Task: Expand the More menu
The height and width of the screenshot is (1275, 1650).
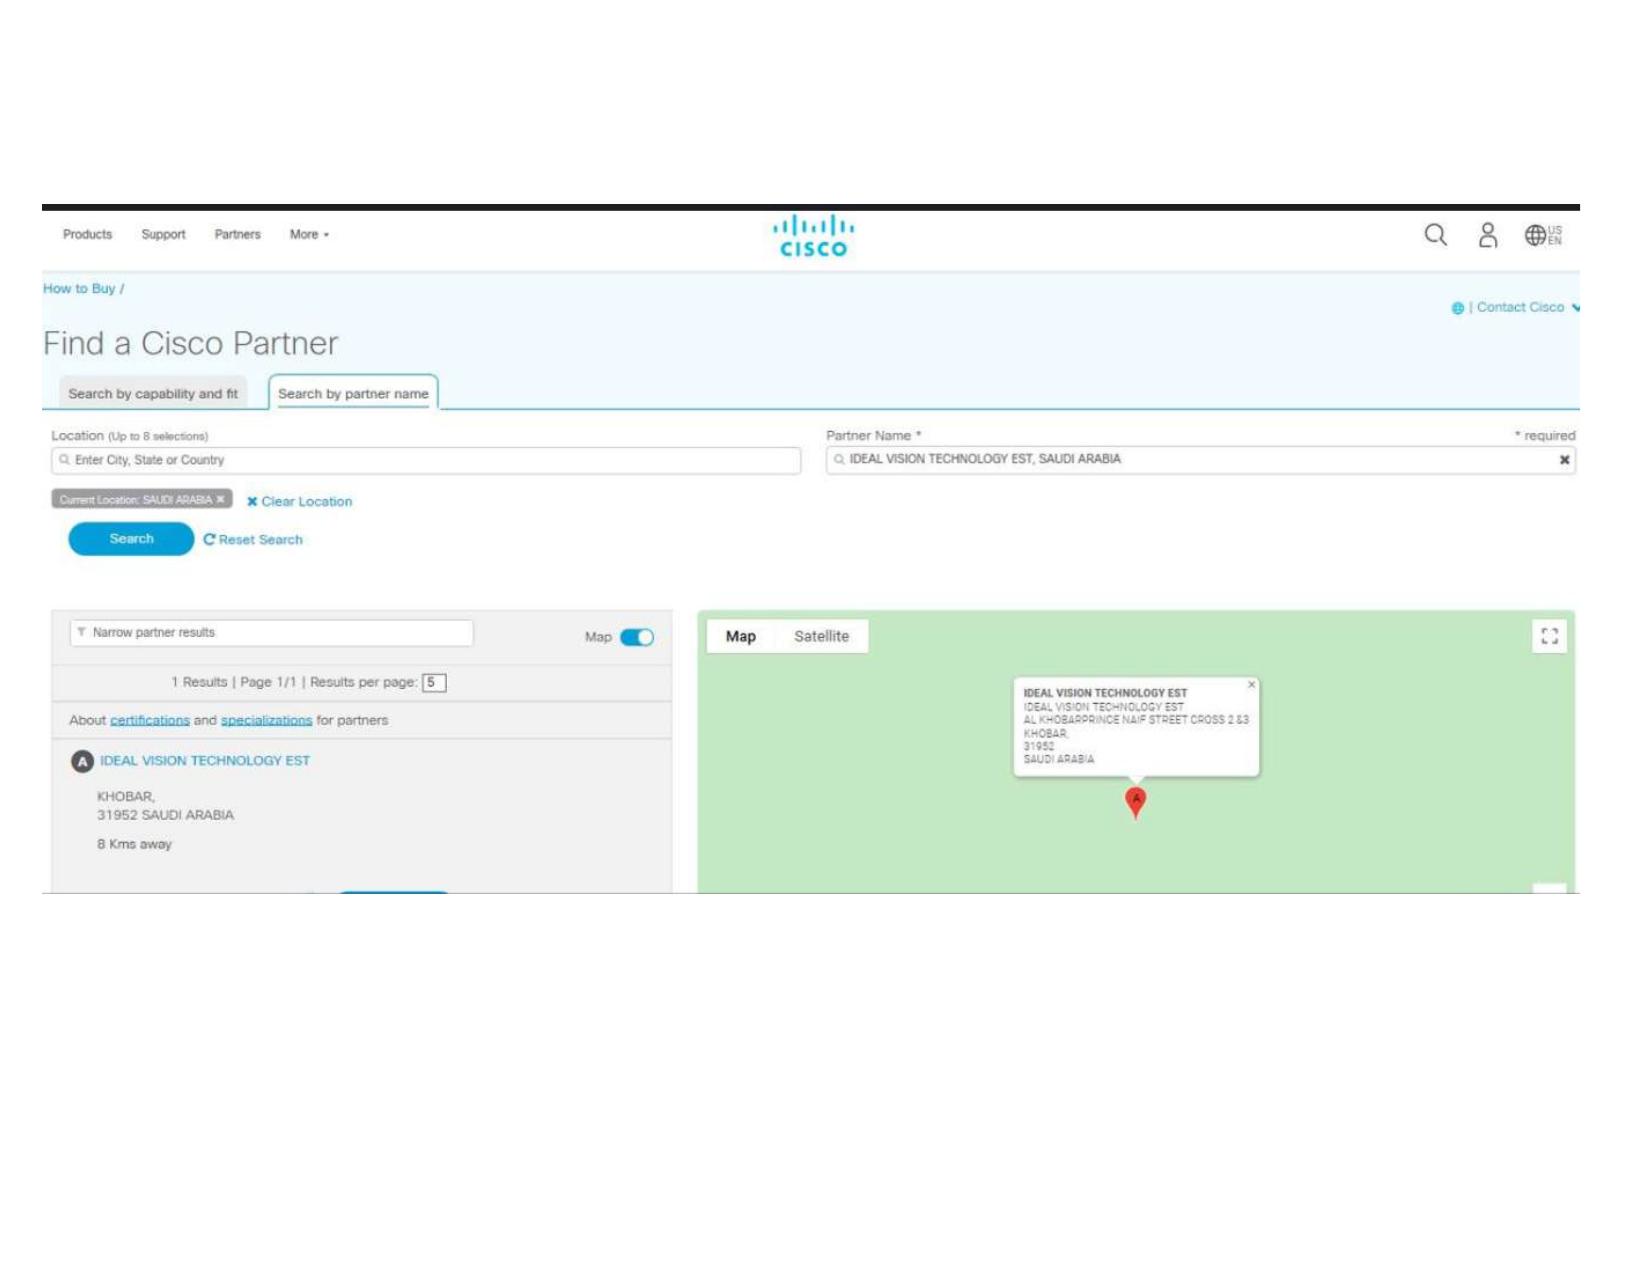Action: click(309, 235)
